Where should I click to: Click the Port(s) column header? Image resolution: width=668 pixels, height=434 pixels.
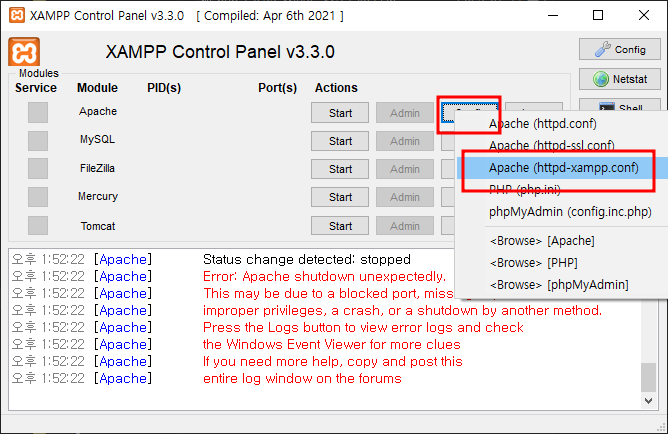pyautogui.click(x=277, y=88)
